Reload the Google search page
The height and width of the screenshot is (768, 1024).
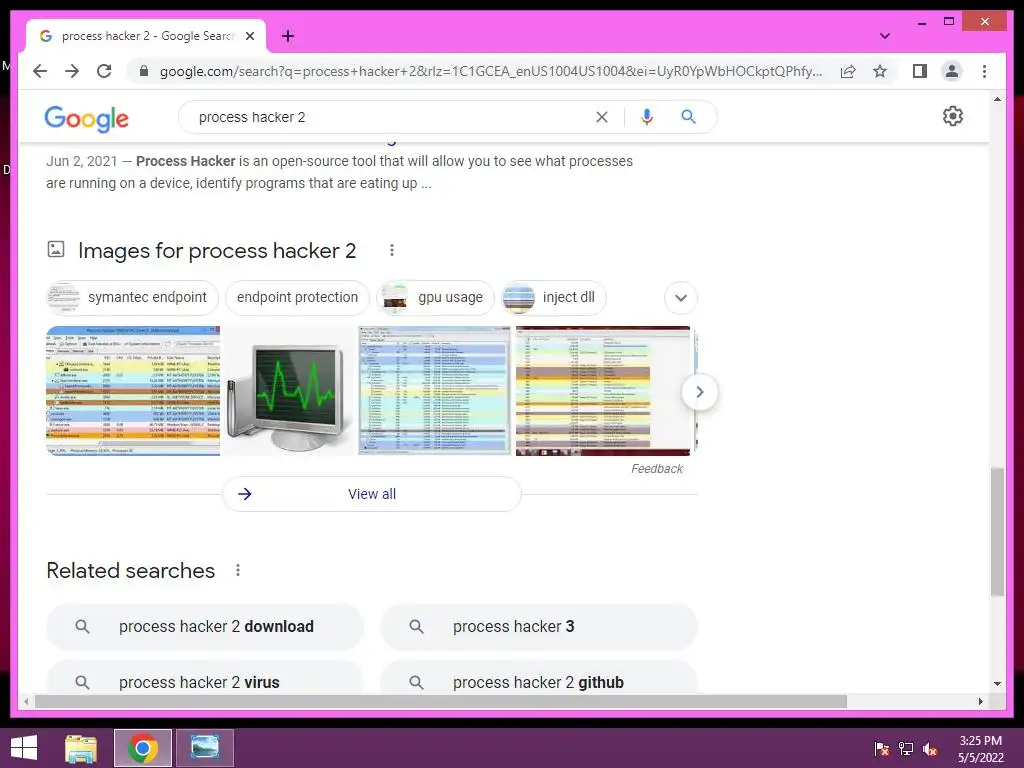click(x=104, y=71)
